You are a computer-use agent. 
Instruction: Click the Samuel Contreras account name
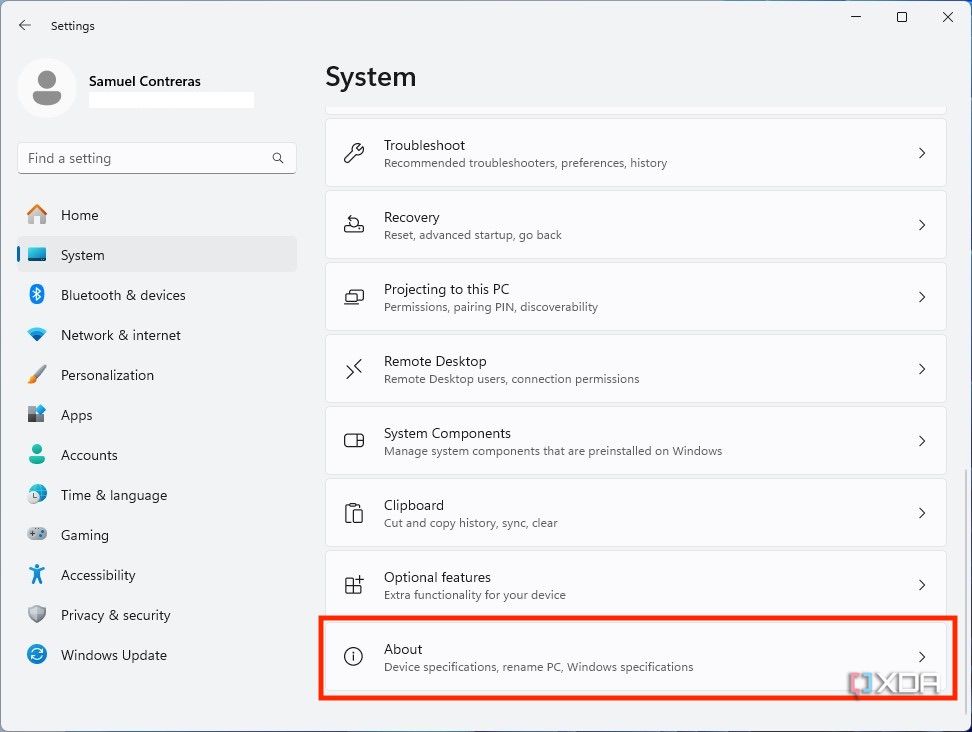pos(144,81)
